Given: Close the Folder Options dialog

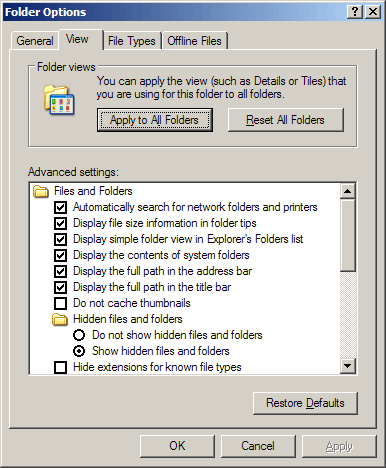Looking at the screenshot, I should point(373,12).
